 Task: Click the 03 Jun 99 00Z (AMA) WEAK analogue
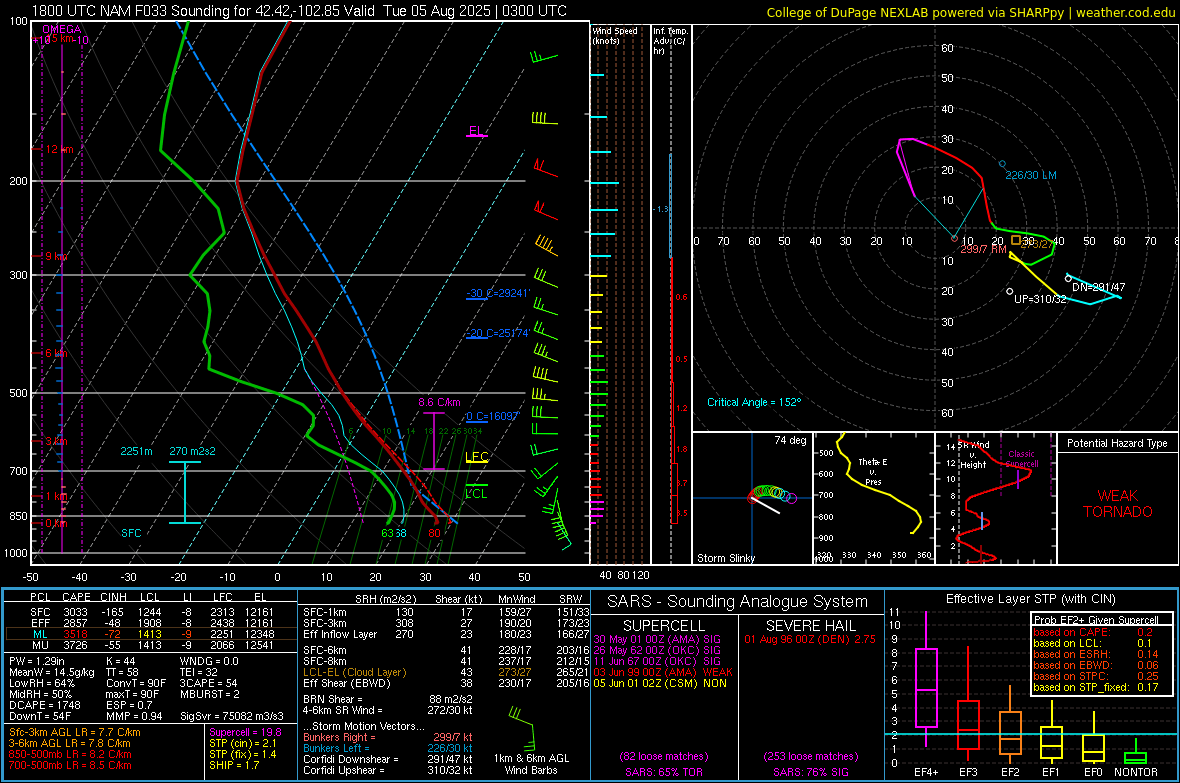pos(662,672)
